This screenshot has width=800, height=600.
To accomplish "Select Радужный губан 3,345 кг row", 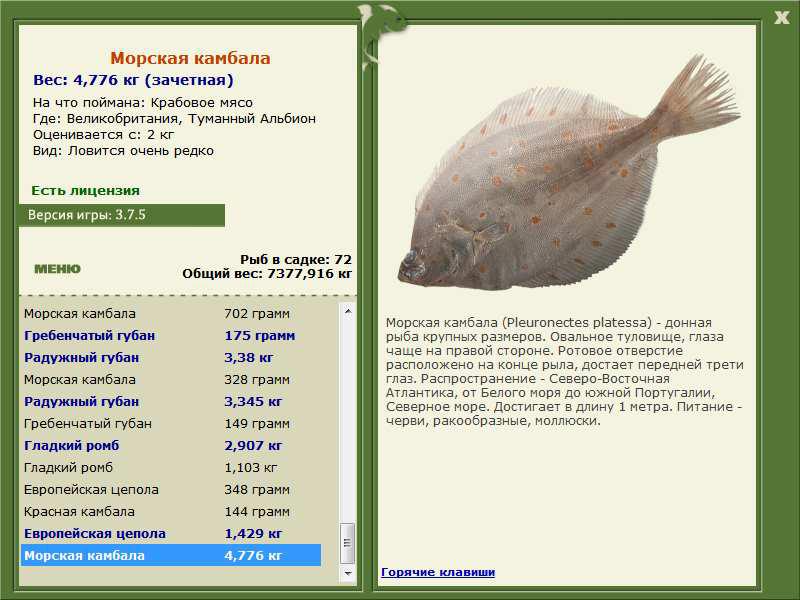I will [170, 402].
